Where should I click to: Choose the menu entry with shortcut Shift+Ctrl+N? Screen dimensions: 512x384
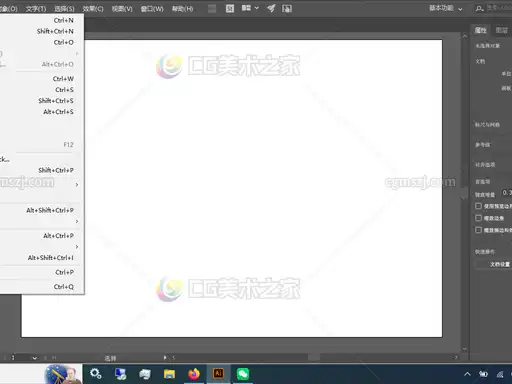coord(42,31)
